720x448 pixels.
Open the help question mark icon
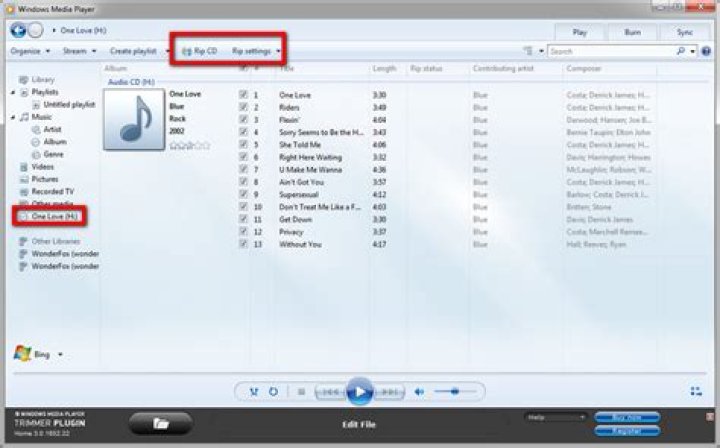click(x=707, y=51)
